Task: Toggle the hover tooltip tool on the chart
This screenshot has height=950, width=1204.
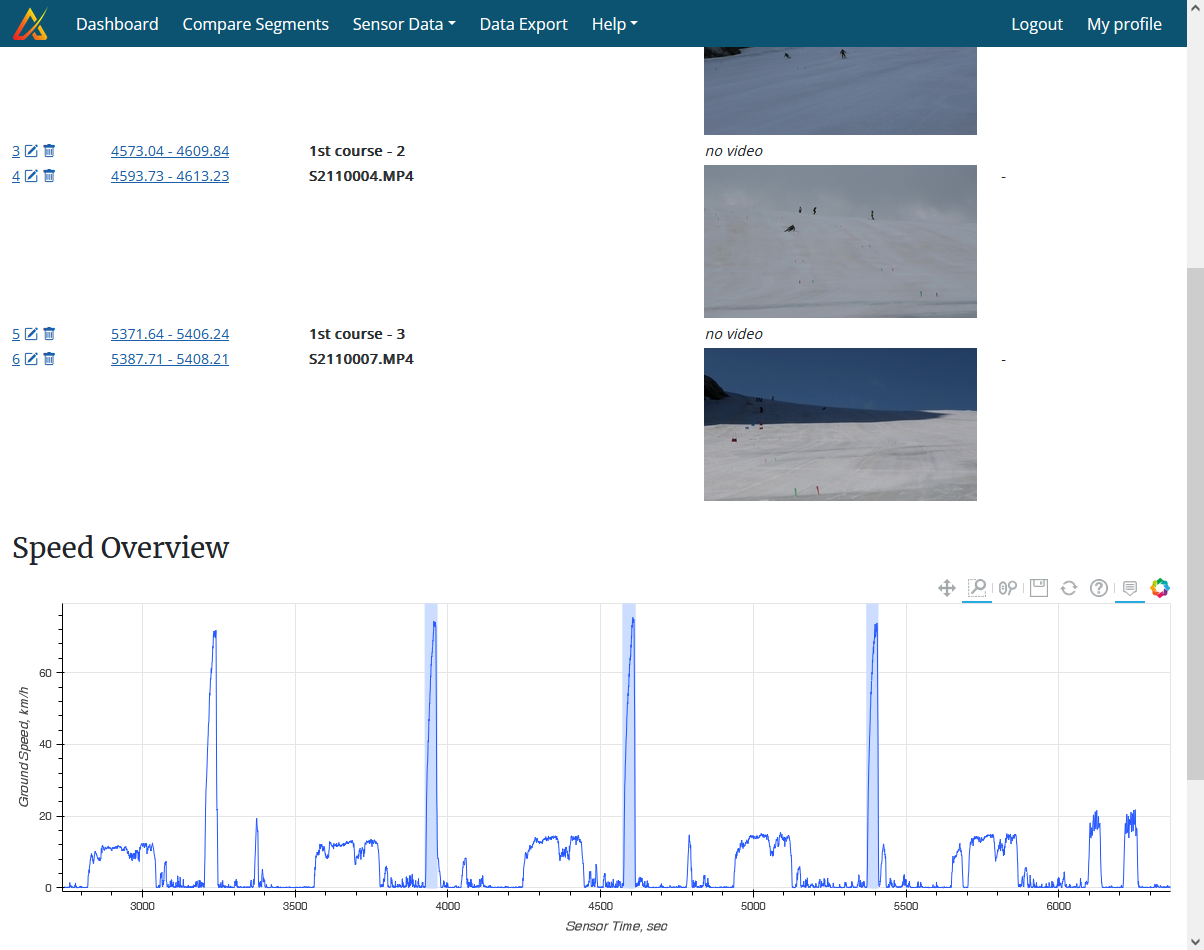Action: [1129, 588]
